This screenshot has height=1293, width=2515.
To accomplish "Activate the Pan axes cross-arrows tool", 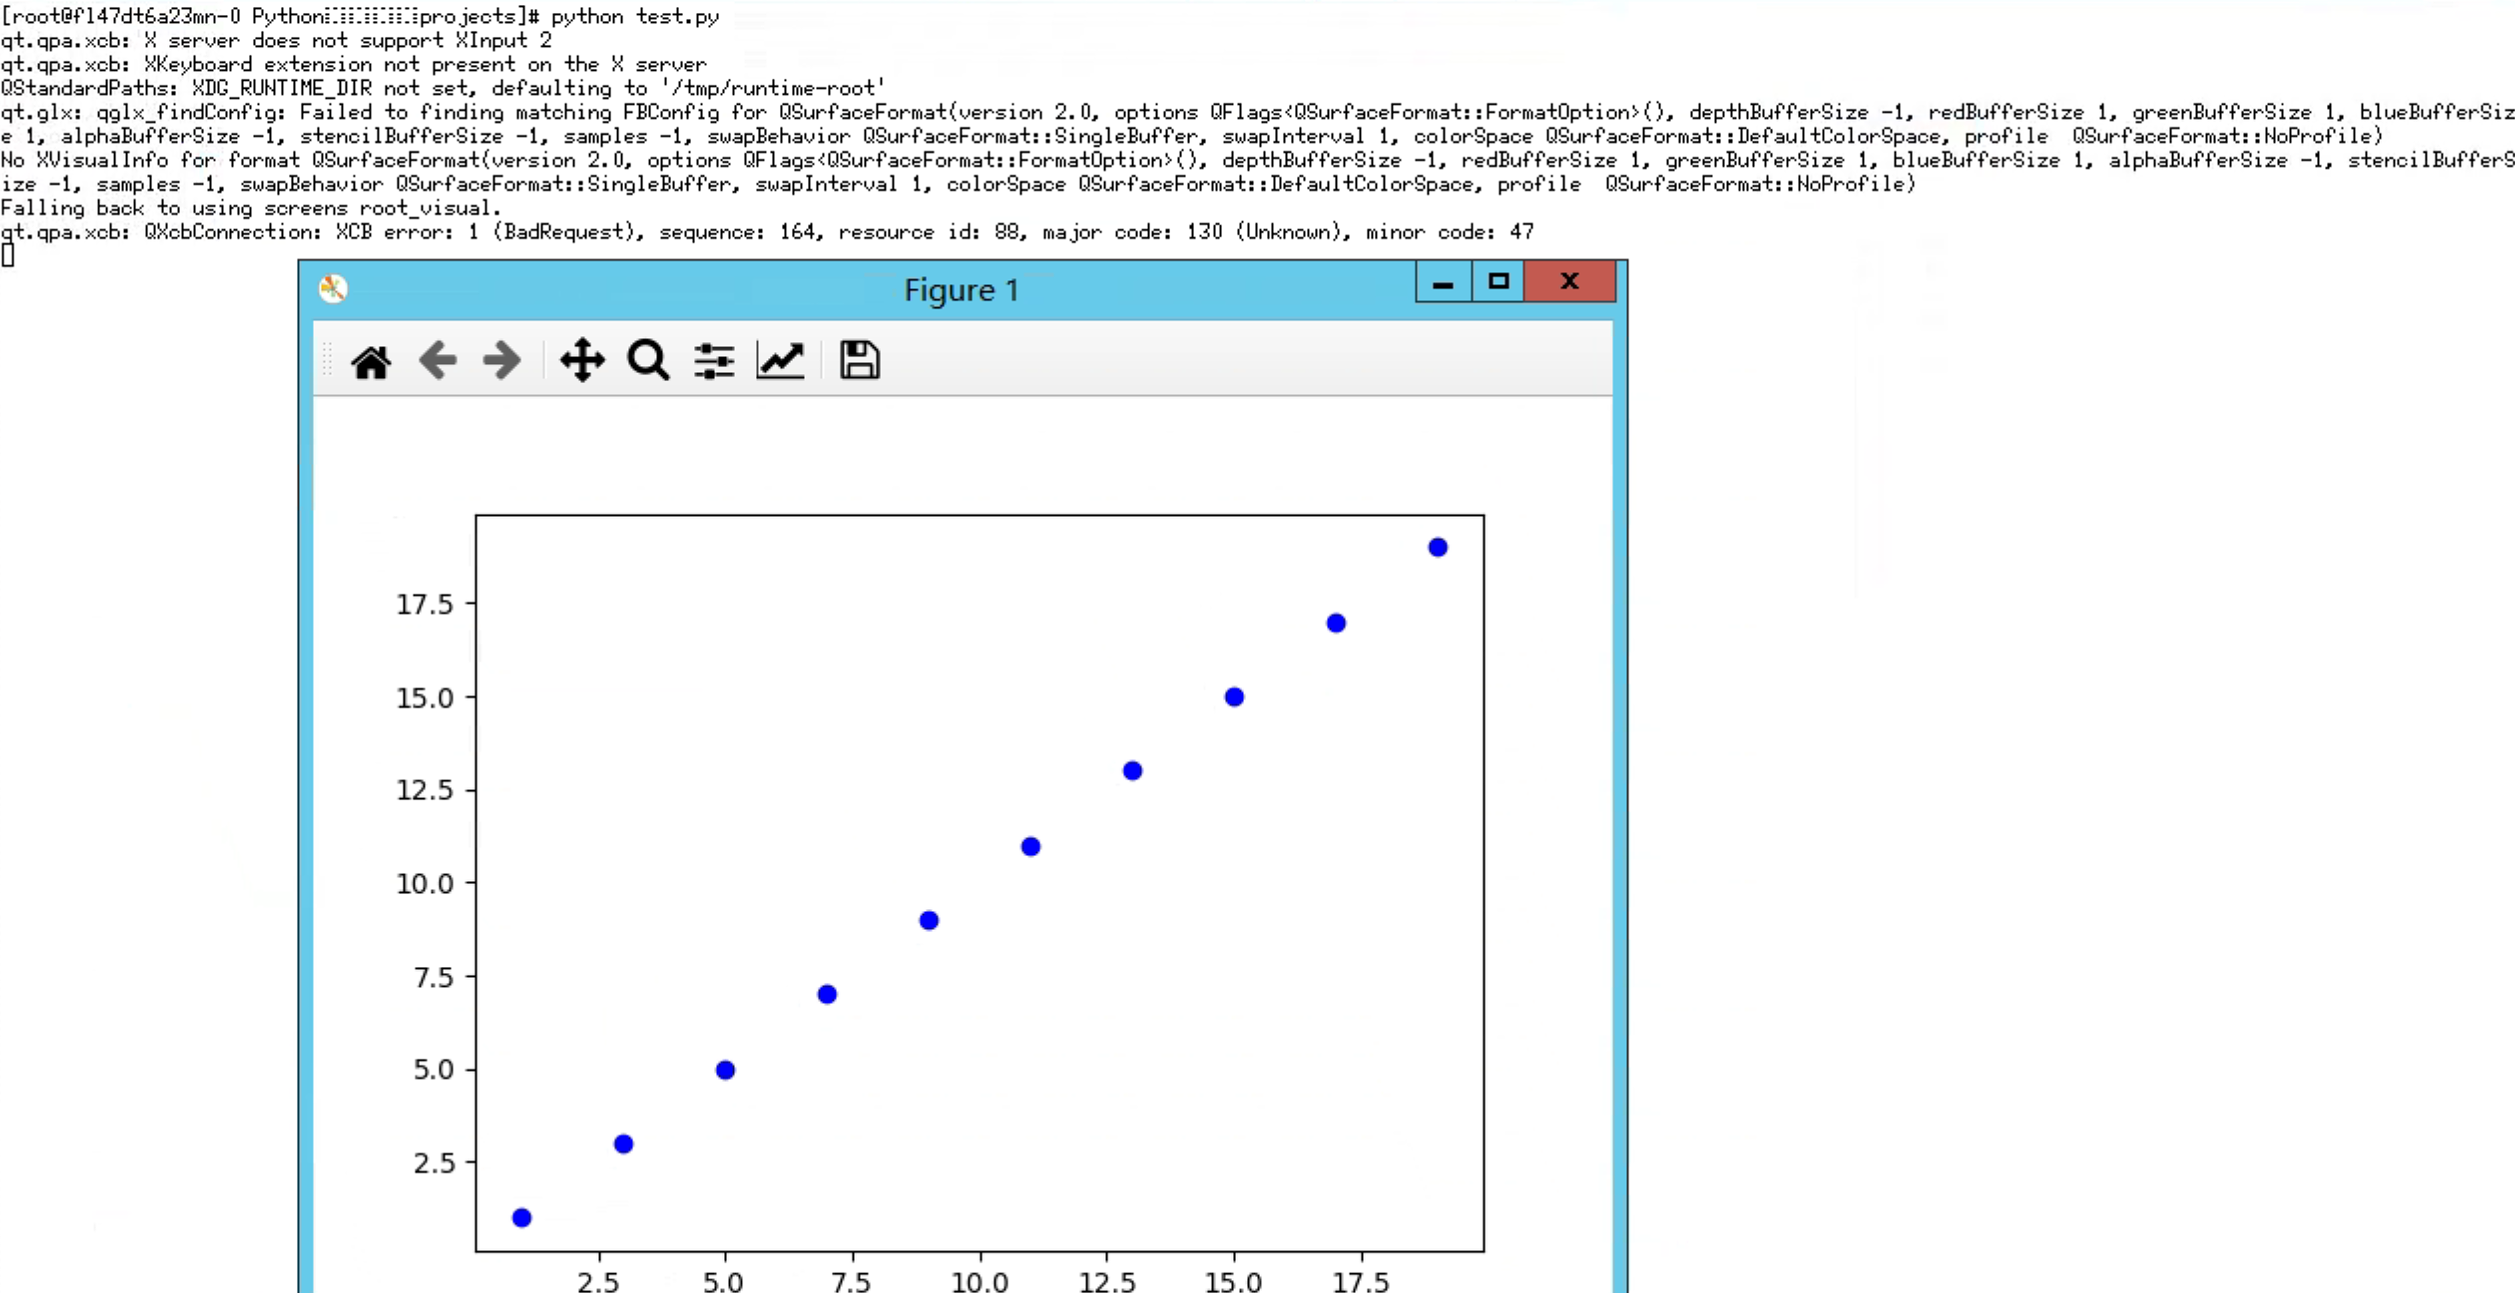I will (582, 360).
